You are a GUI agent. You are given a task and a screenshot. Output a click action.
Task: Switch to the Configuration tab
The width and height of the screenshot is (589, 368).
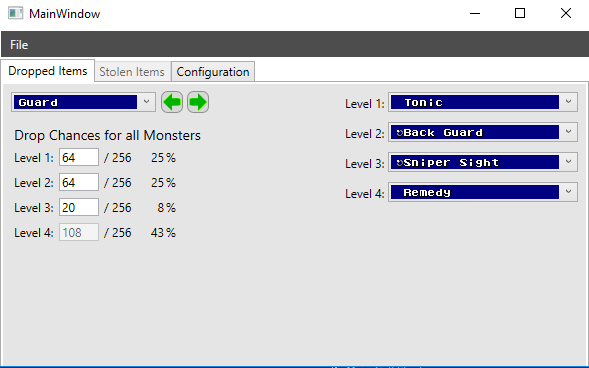(x=213, y=72)
